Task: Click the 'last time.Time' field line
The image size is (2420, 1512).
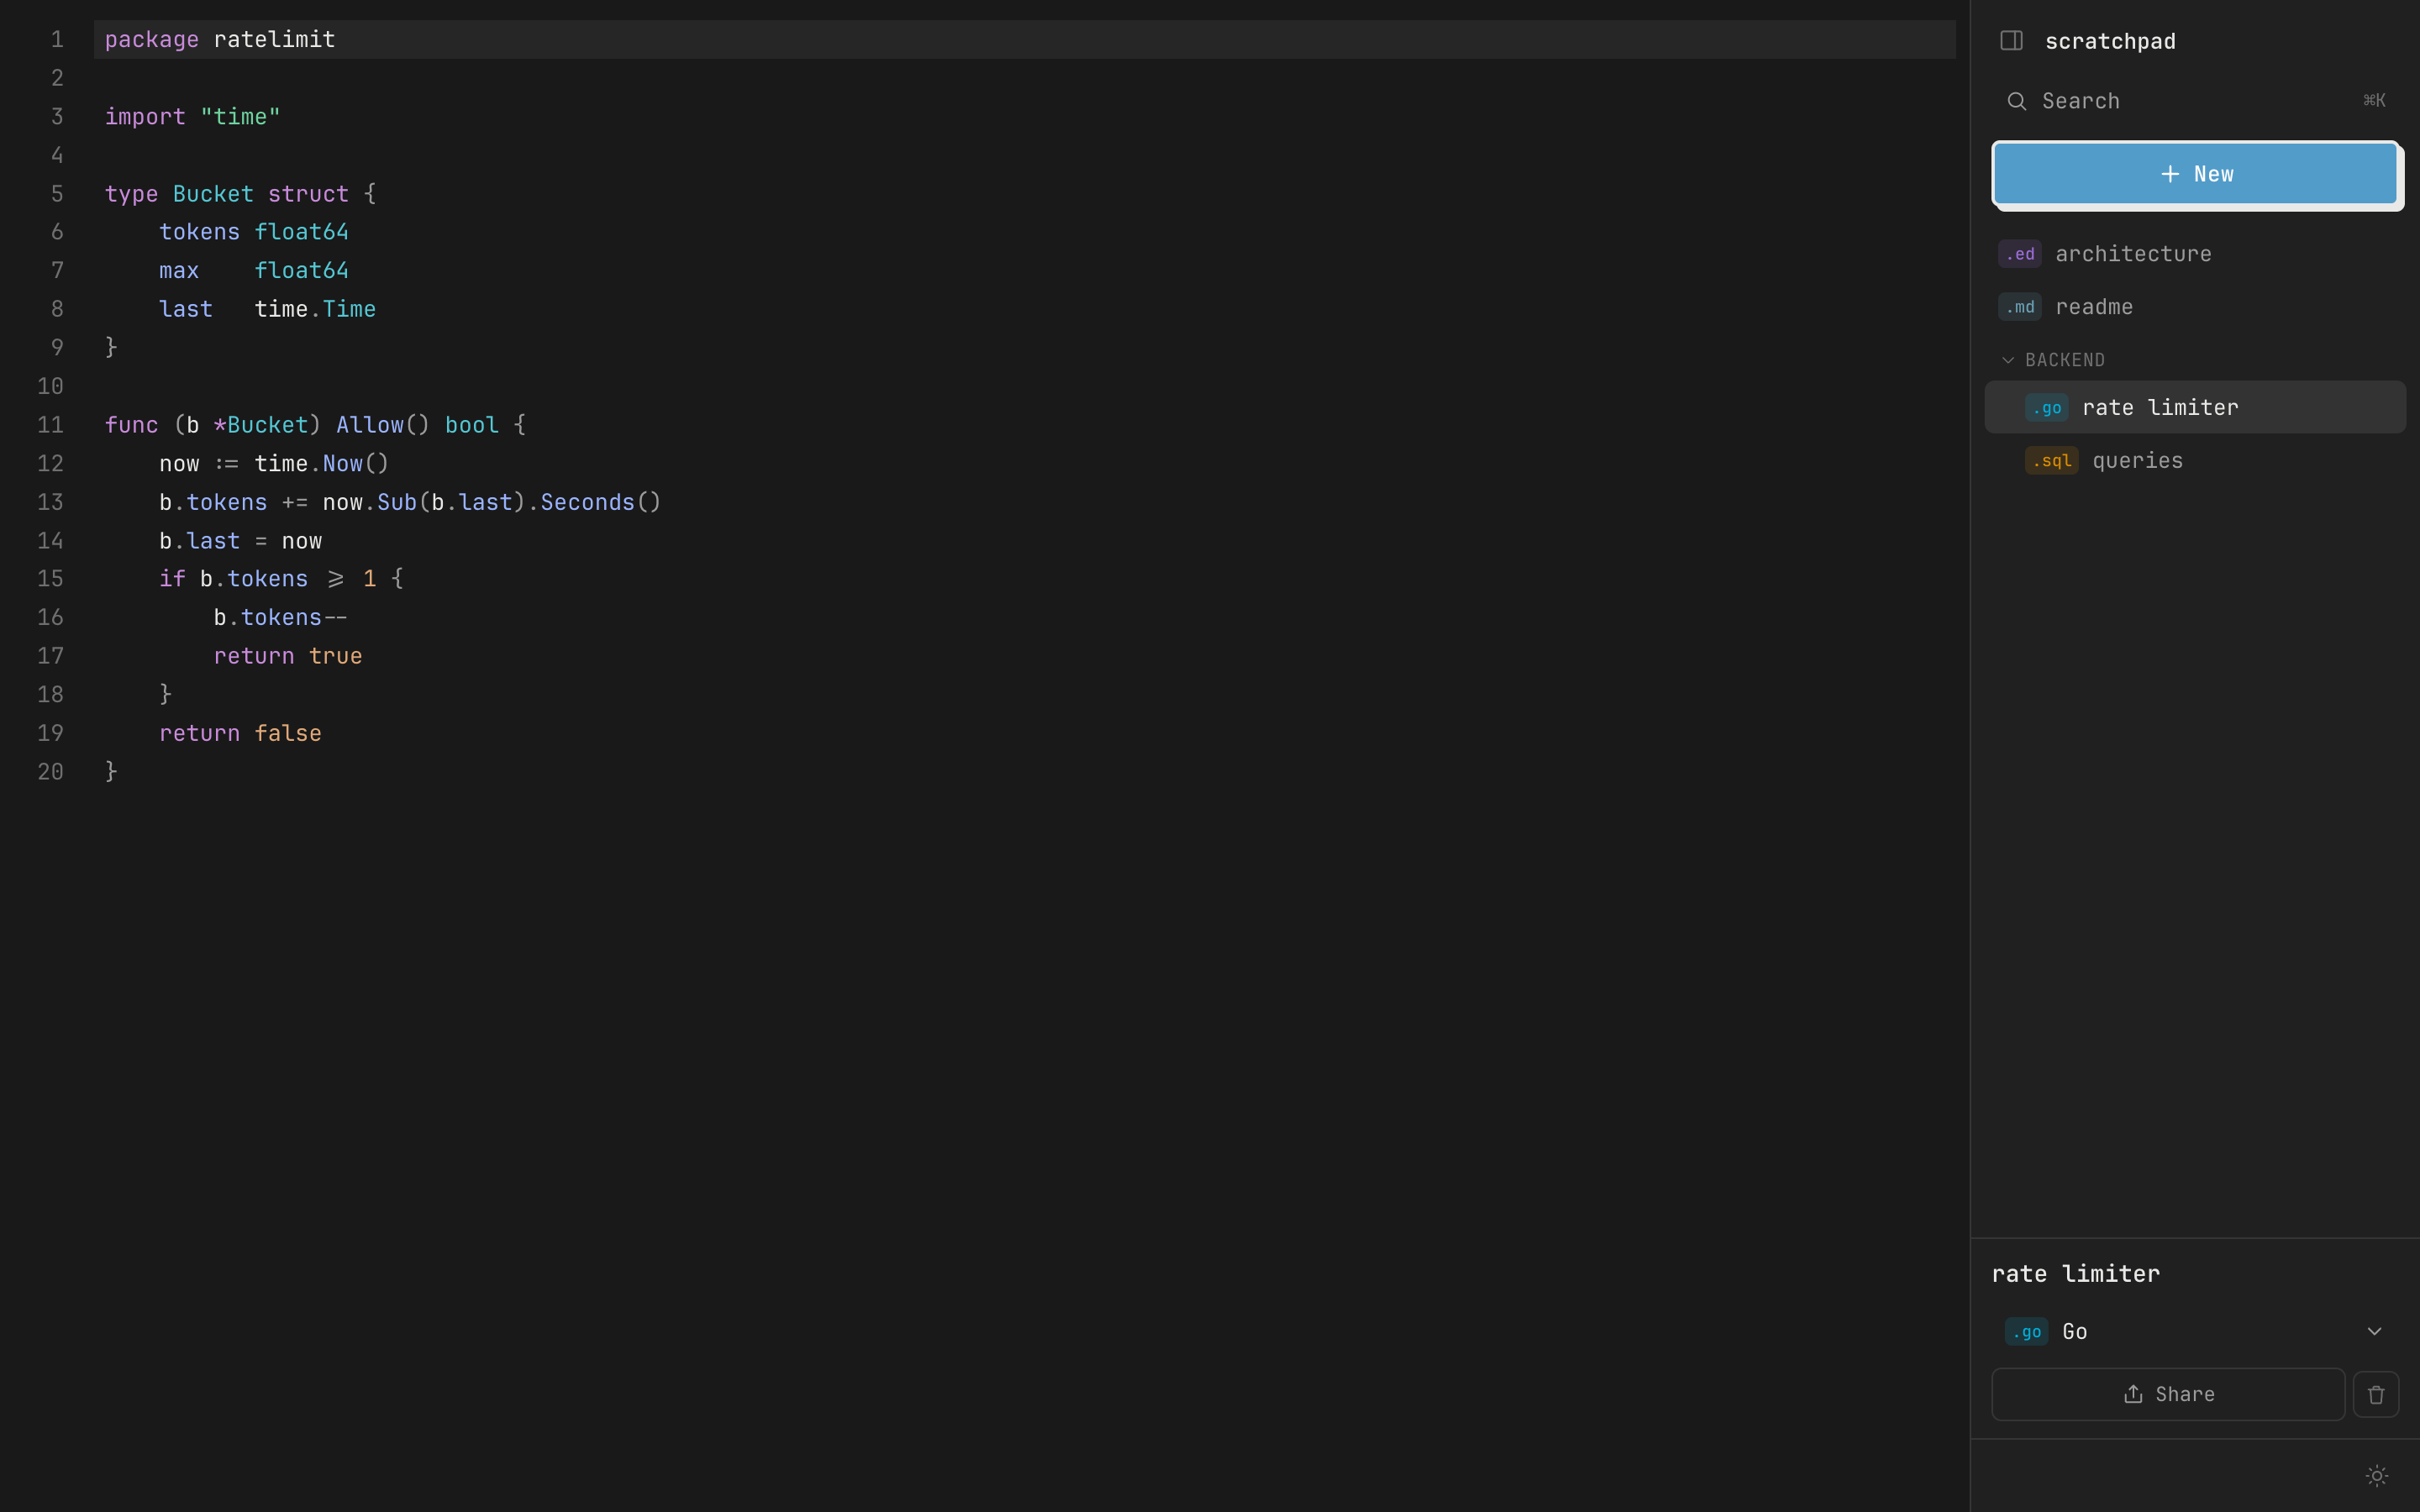Action: (x=267, y=309)
